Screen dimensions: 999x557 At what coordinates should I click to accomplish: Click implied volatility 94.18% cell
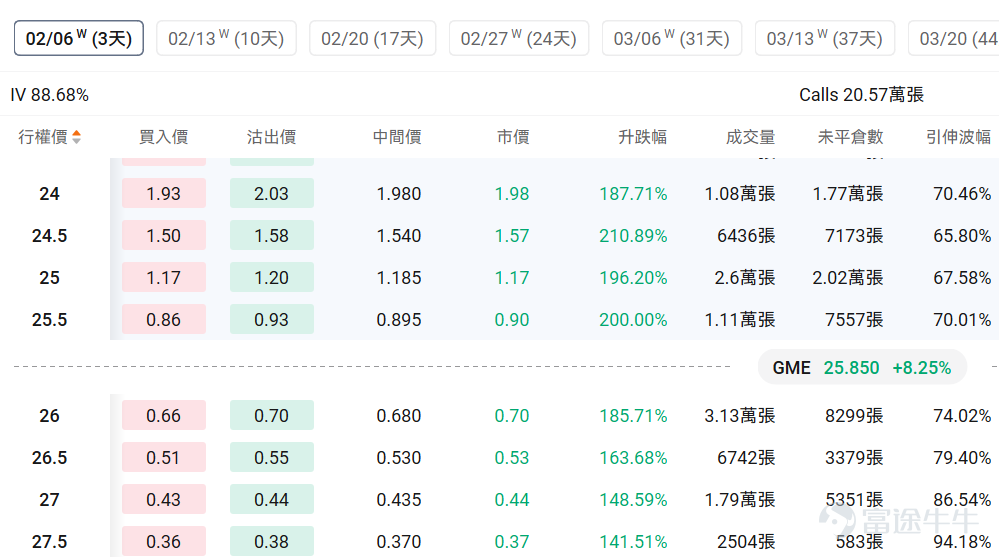[x=962, y=542]
